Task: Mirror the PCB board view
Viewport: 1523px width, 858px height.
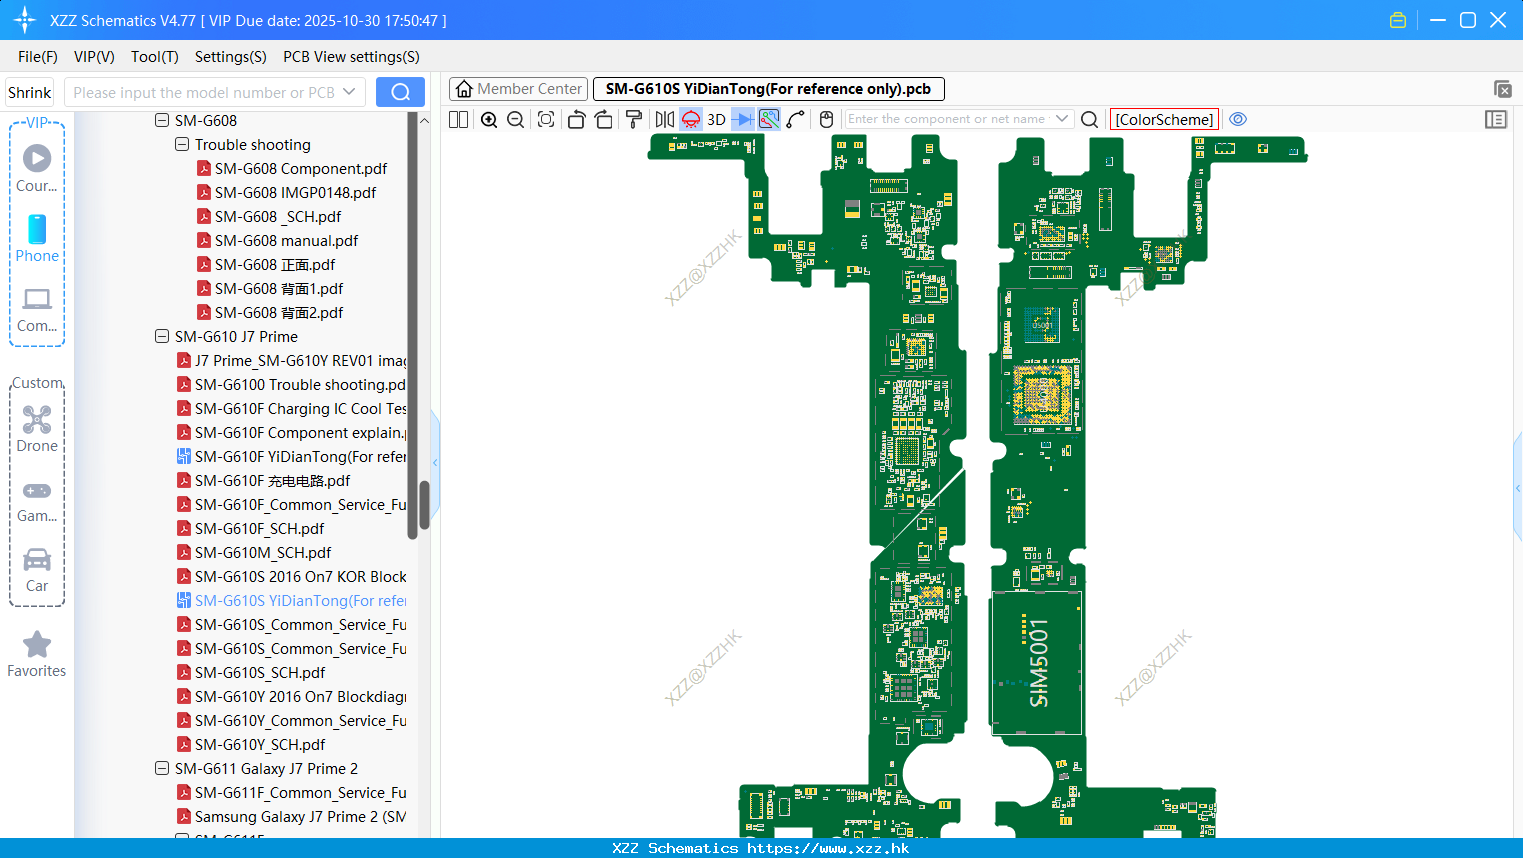Action: [664, 119]
